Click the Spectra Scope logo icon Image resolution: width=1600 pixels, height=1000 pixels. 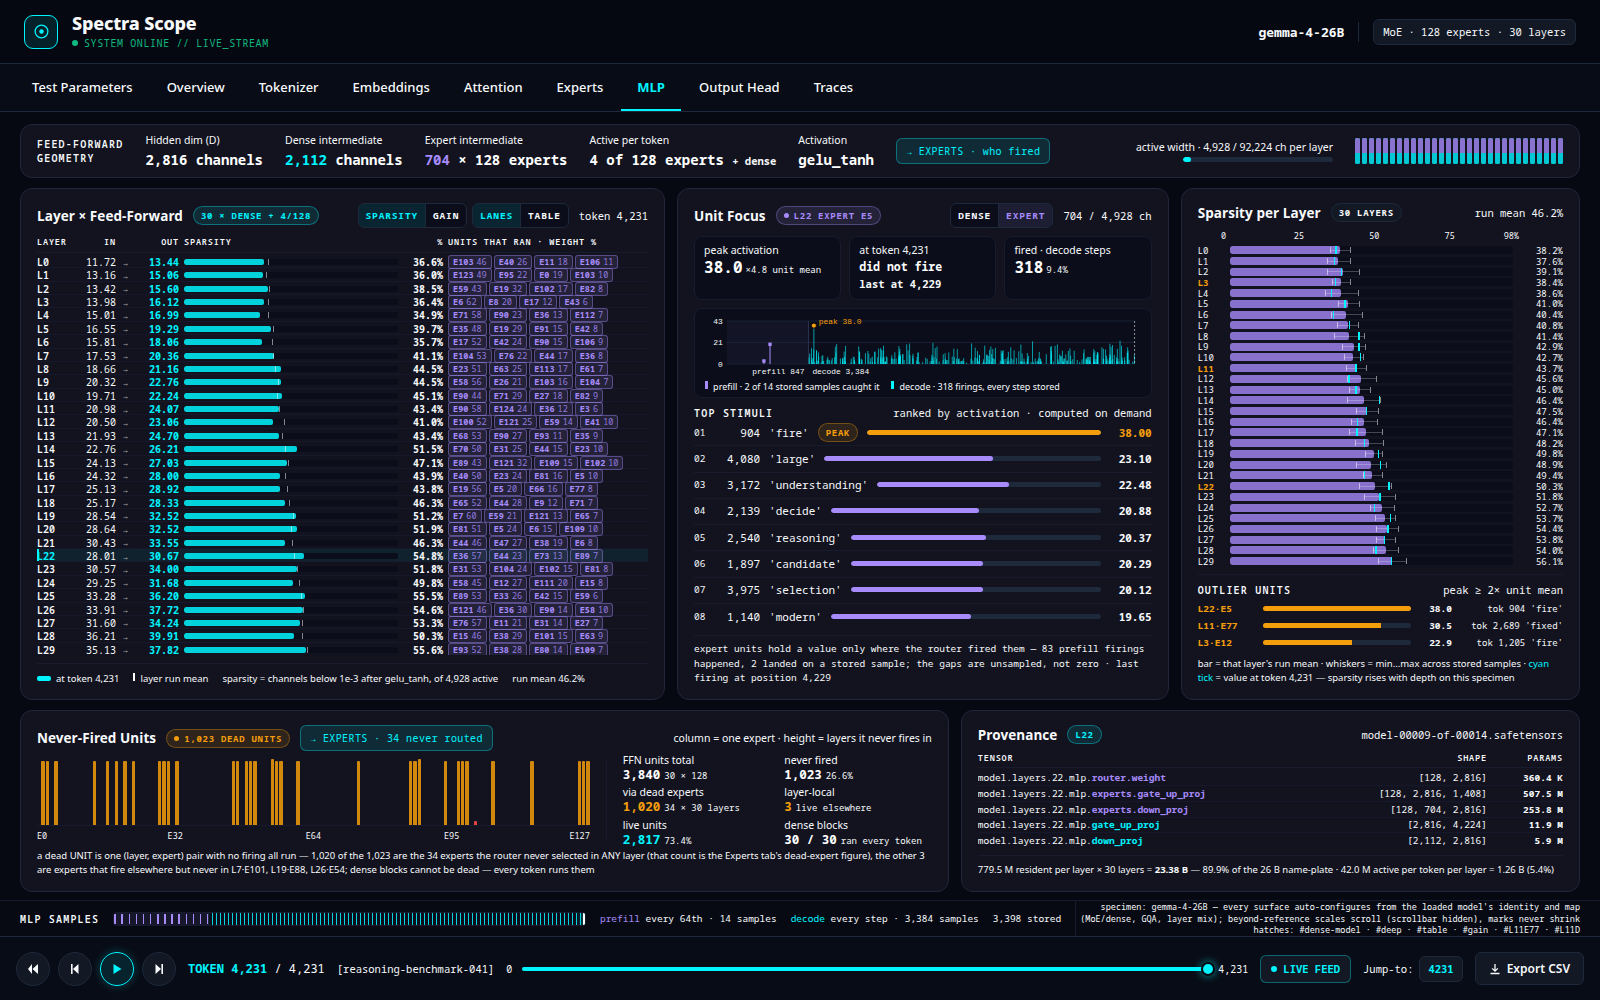[41, 32]
